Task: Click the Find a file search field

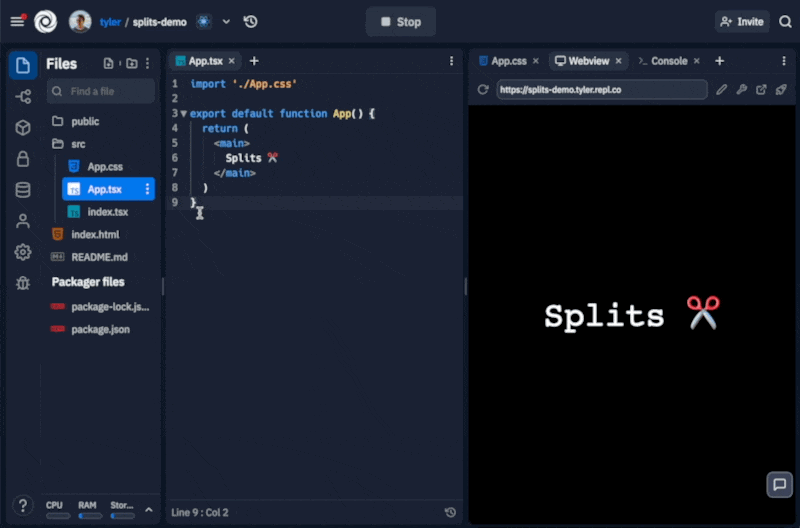Action: [105, 91]
